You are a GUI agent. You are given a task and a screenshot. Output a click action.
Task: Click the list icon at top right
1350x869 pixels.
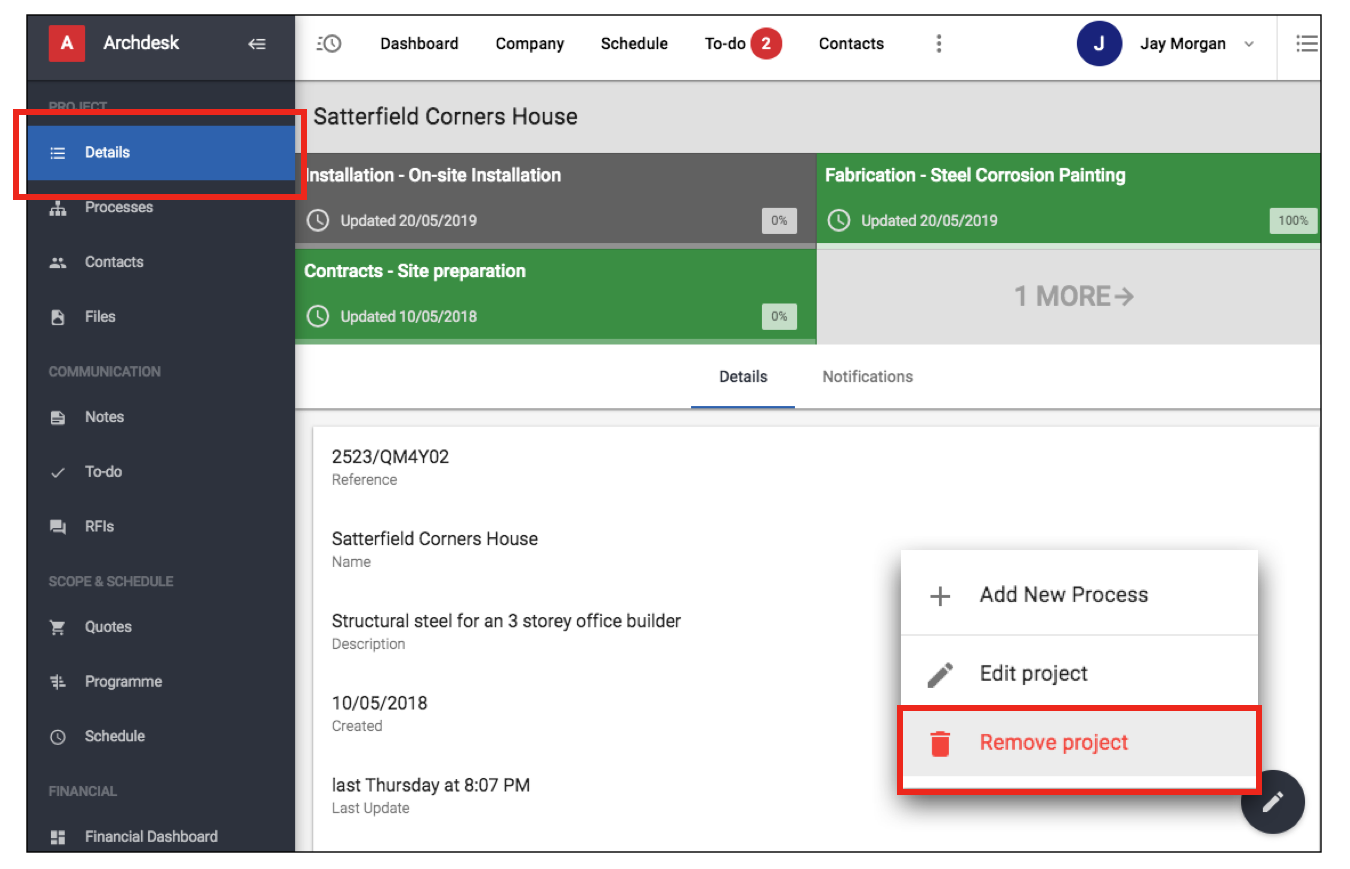1306,43
